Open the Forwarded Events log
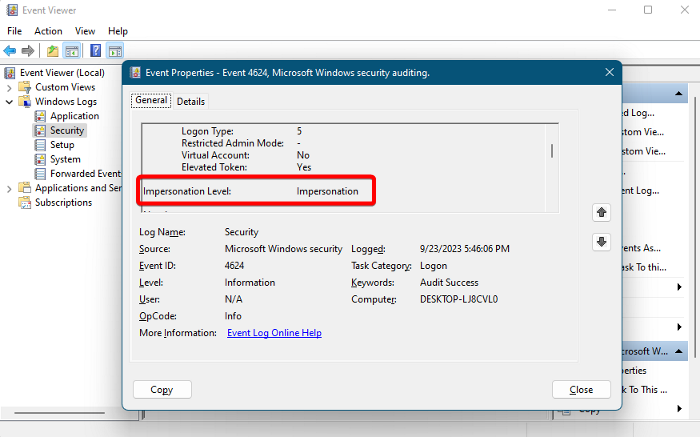This screenshot has width=700, height=437. click(x=85, y=174)
